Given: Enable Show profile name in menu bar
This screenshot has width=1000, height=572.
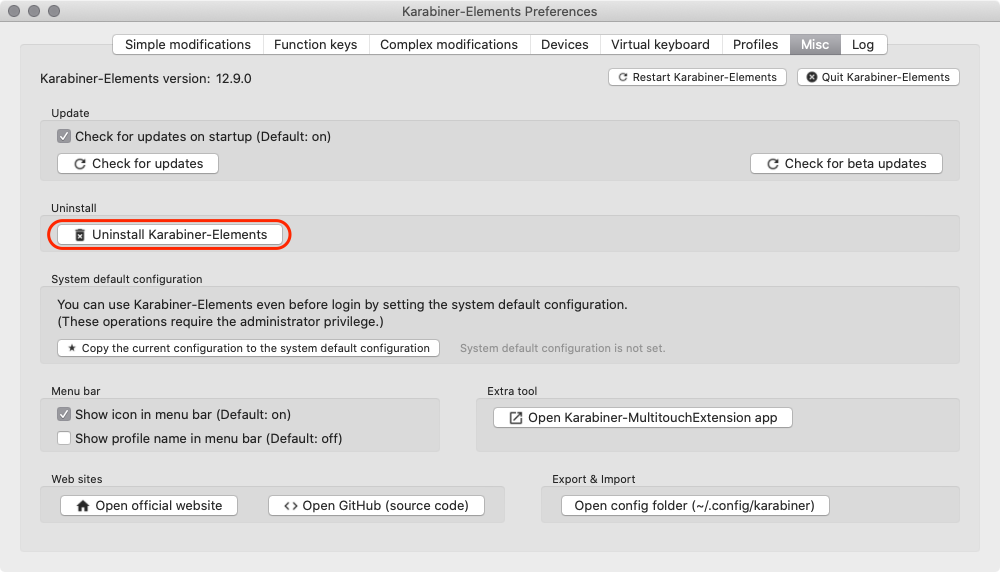Looking at the screenshot, I should click(x=64, y=439).
